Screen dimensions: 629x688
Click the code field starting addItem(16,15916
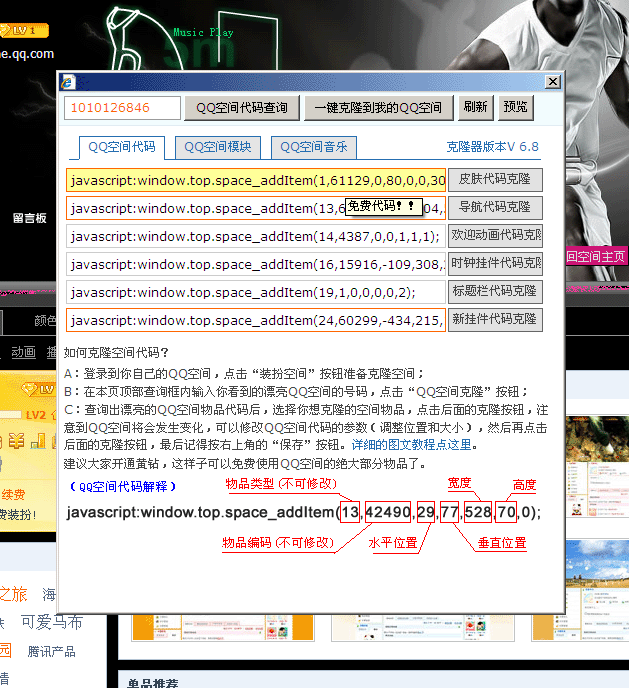(x=256, y=265)
